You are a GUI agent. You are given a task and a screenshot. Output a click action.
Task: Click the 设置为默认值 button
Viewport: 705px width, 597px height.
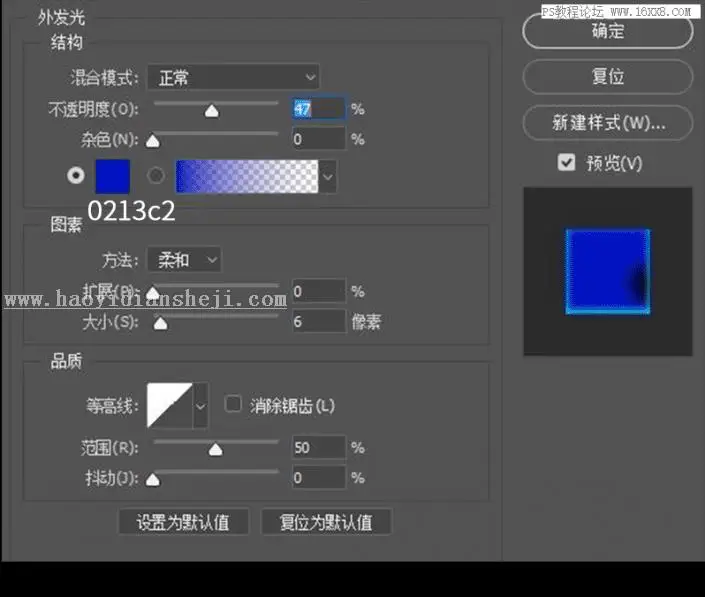tap(183, 522)
